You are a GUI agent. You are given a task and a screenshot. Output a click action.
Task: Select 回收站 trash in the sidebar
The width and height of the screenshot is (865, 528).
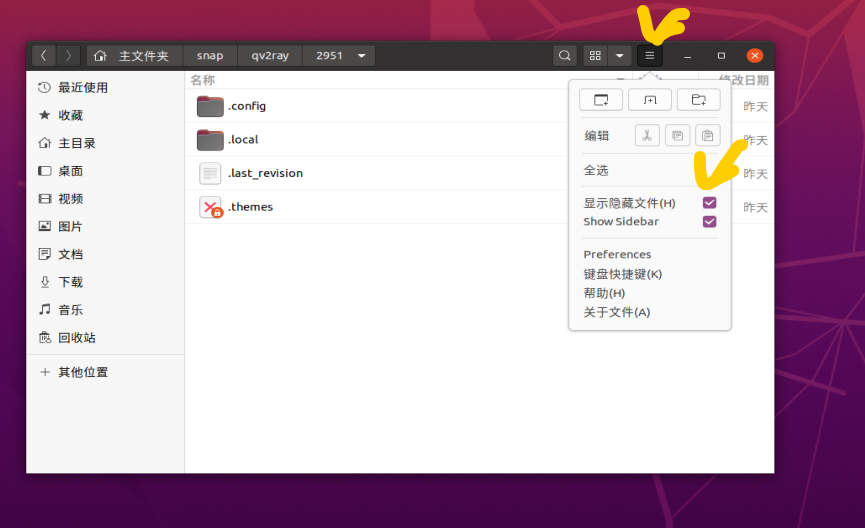(105, 338)
